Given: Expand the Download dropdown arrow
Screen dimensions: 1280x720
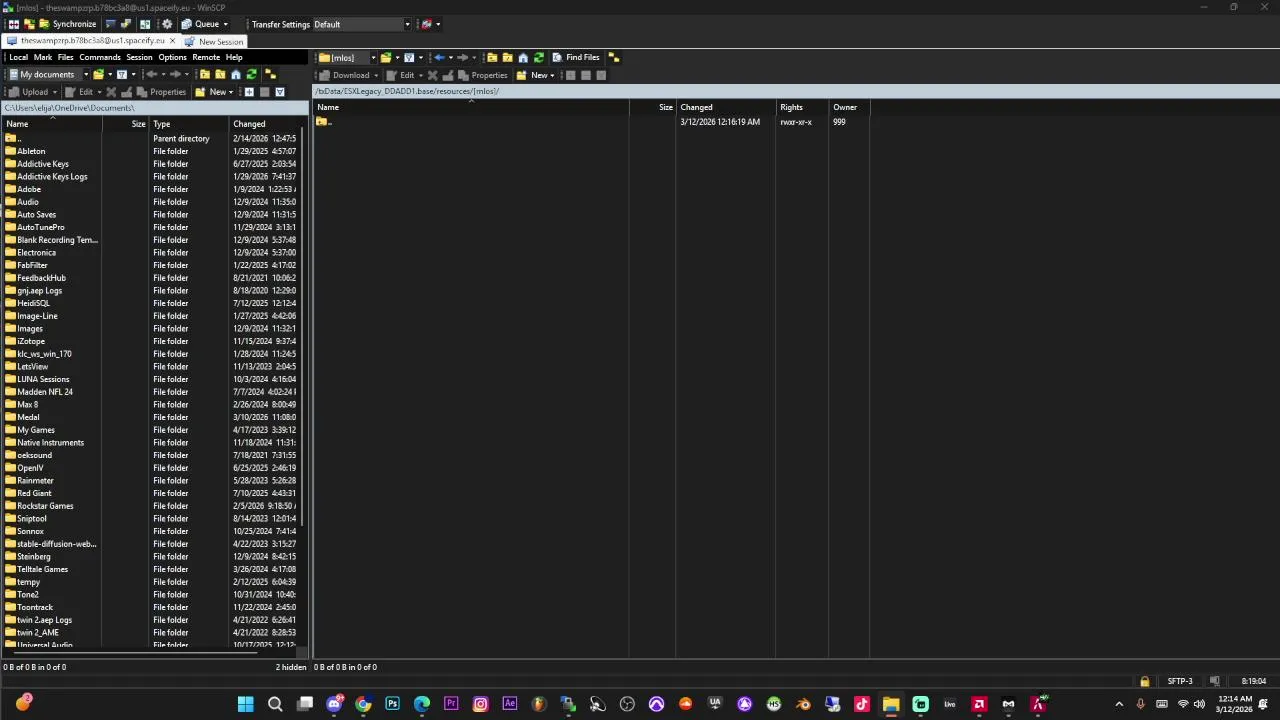Looking at the screenshot, I should [376, 75].
